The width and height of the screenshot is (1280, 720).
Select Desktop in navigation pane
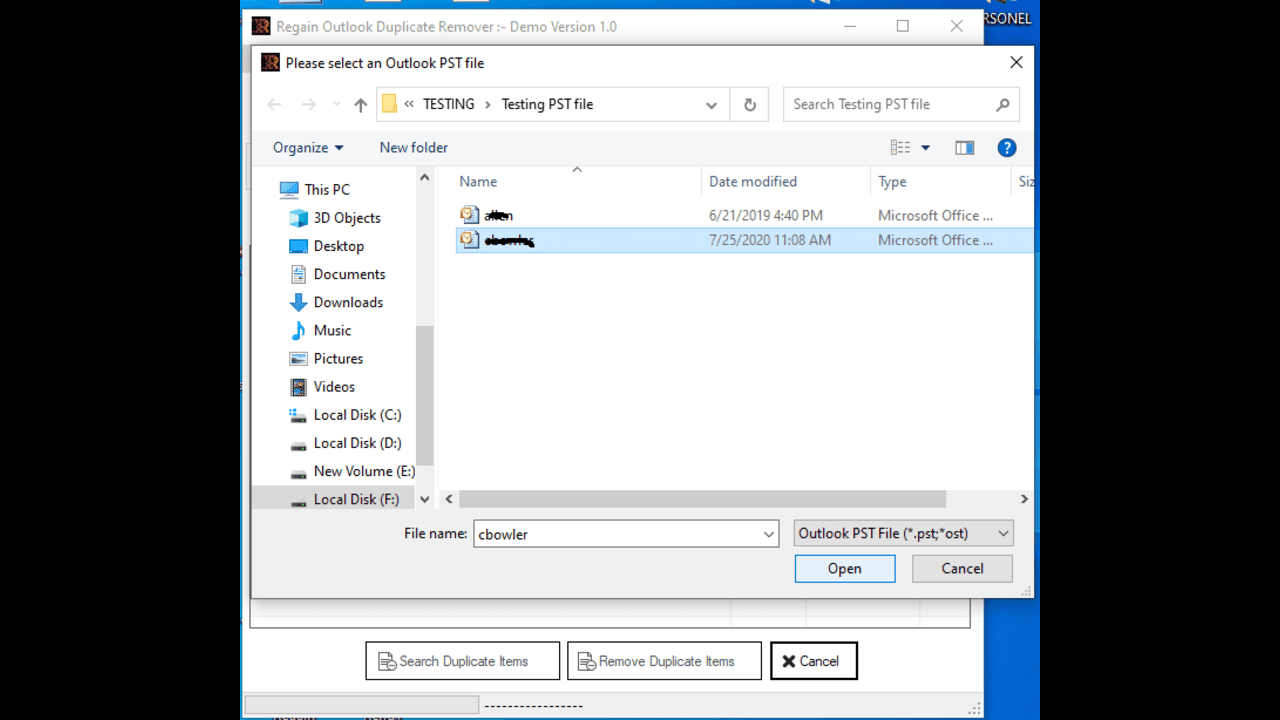point(338,245)
